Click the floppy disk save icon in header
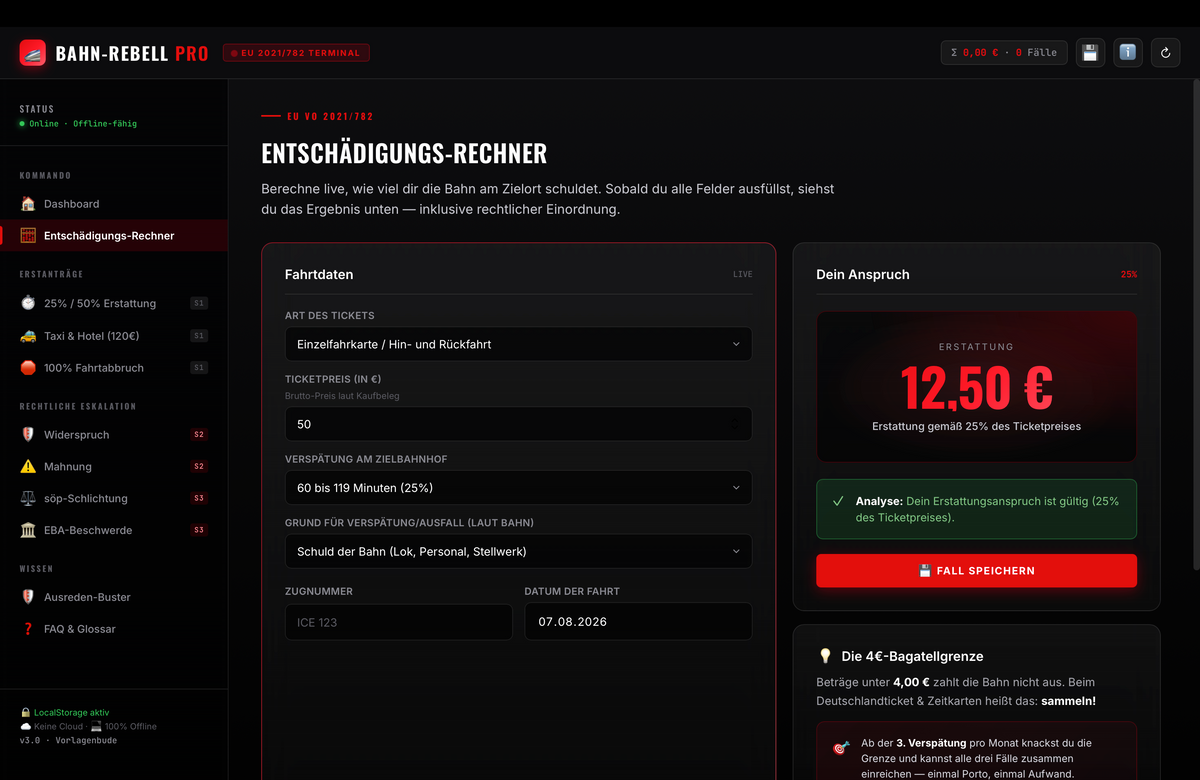Viewport: 1200px width, 780px height. click(x=1090, y=53)
